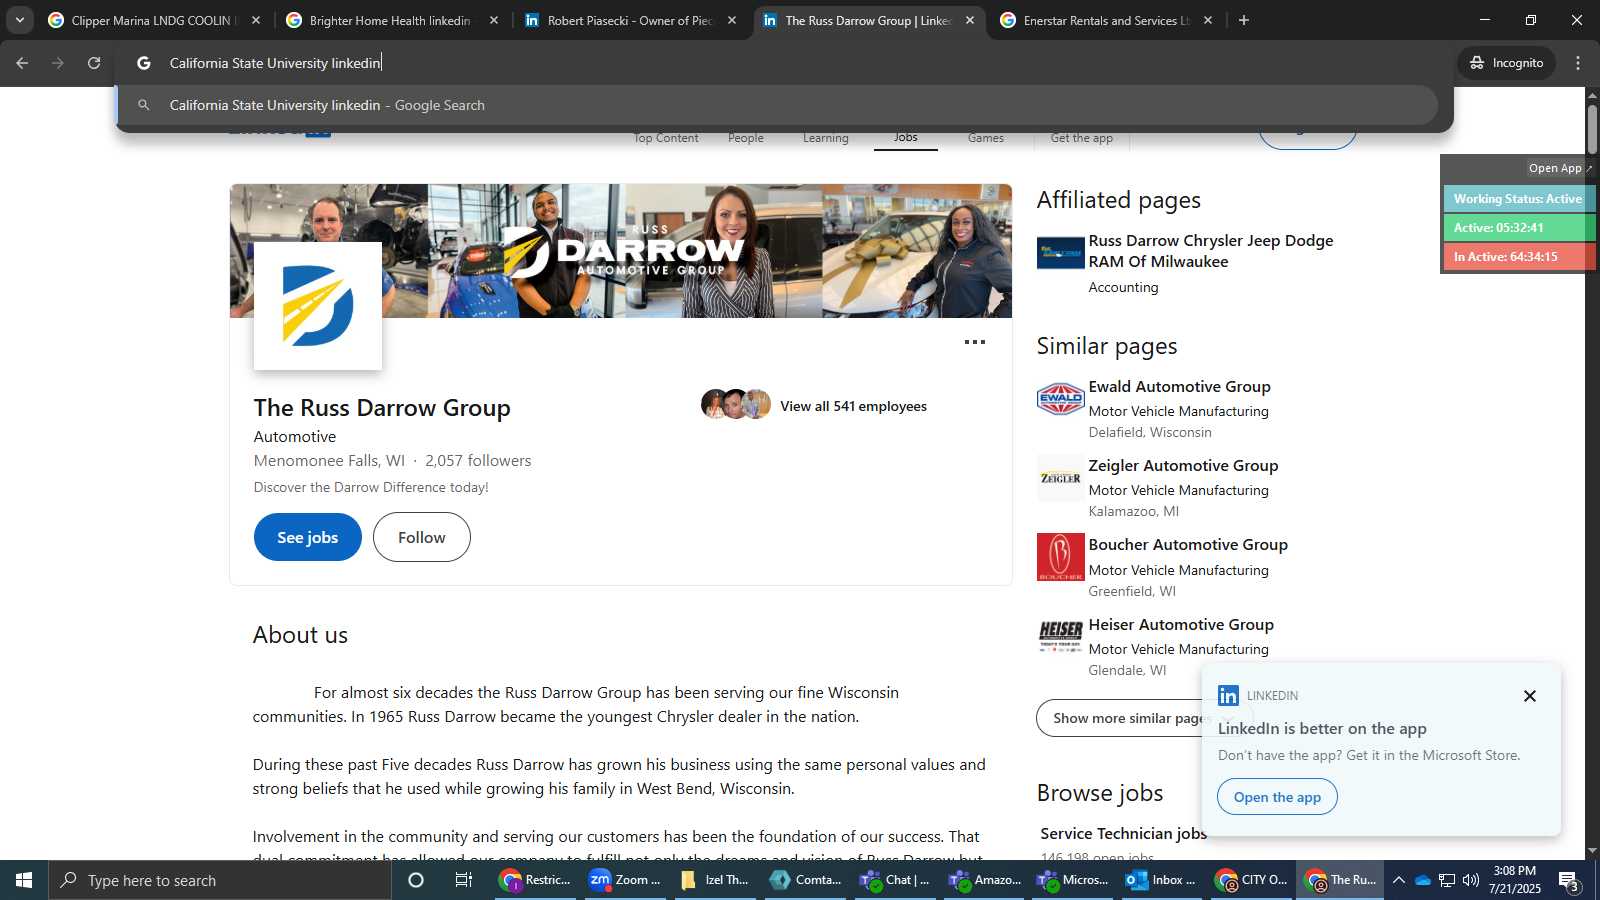Open the notification center icon
Viewport: 1600px width, 900px height.
(x=1569, y=881)
